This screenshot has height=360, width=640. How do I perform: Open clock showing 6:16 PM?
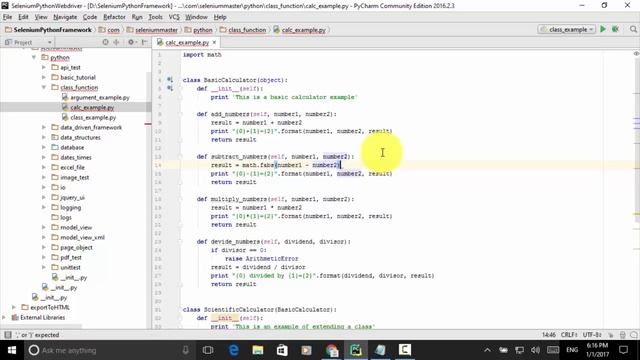pyautogui.click(x=597, y=350)
